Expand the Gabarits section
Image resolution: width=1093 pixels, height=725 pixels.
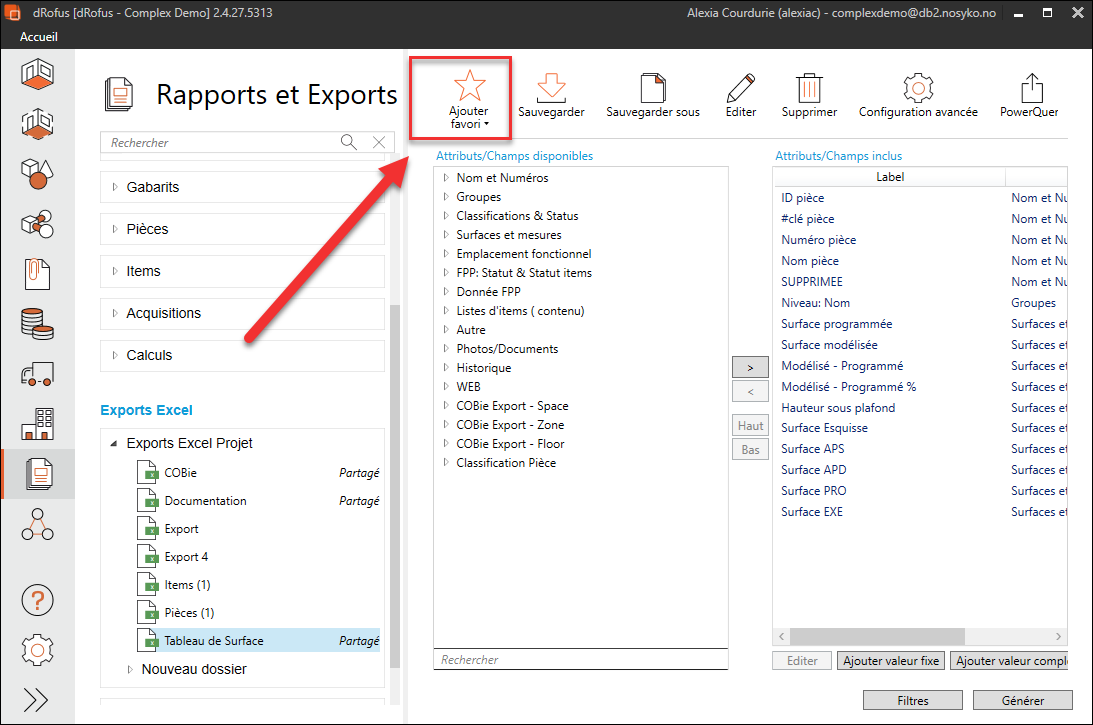[115, 187]
